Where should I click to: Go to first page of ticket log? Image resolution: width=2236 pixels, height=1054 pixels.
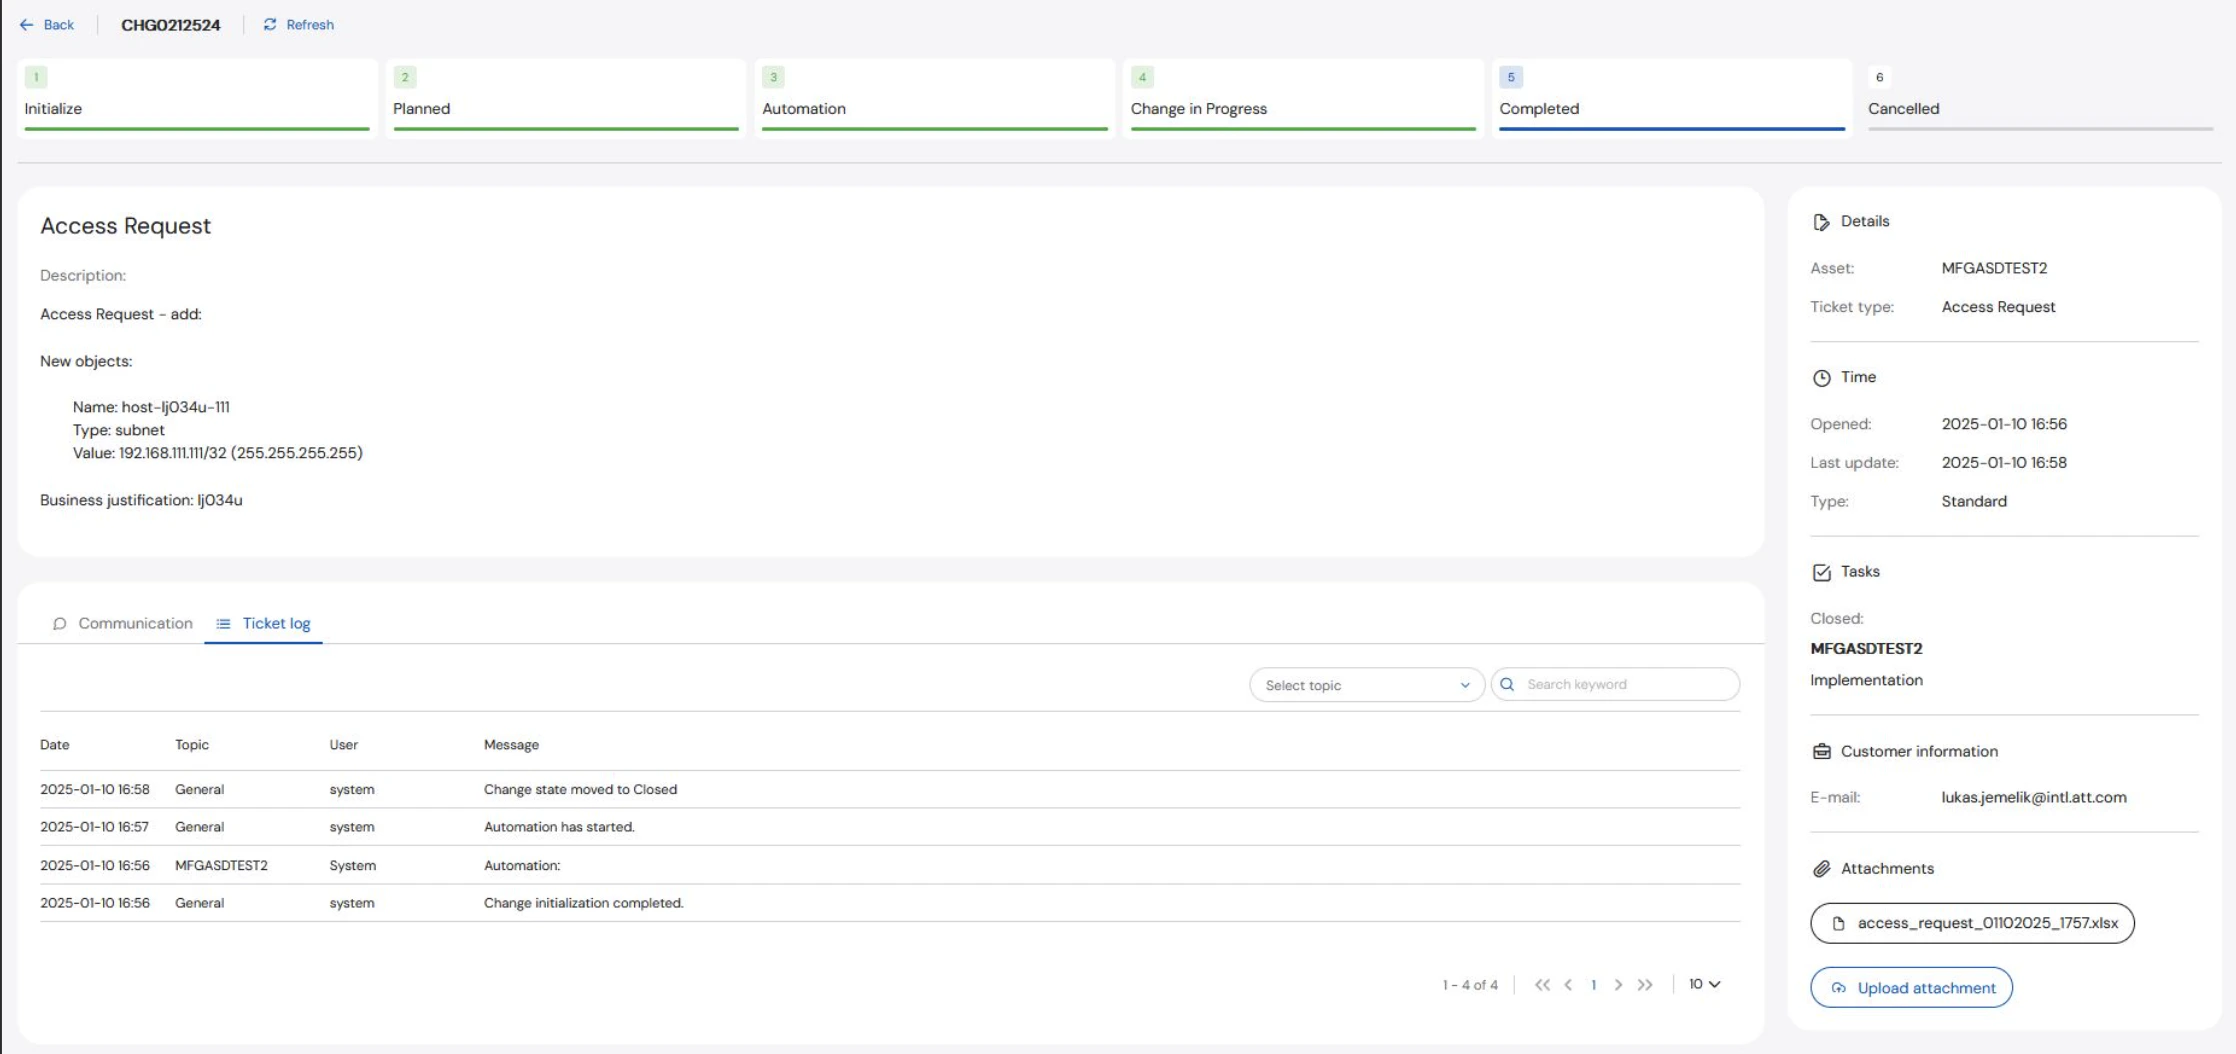point(1542,985)
